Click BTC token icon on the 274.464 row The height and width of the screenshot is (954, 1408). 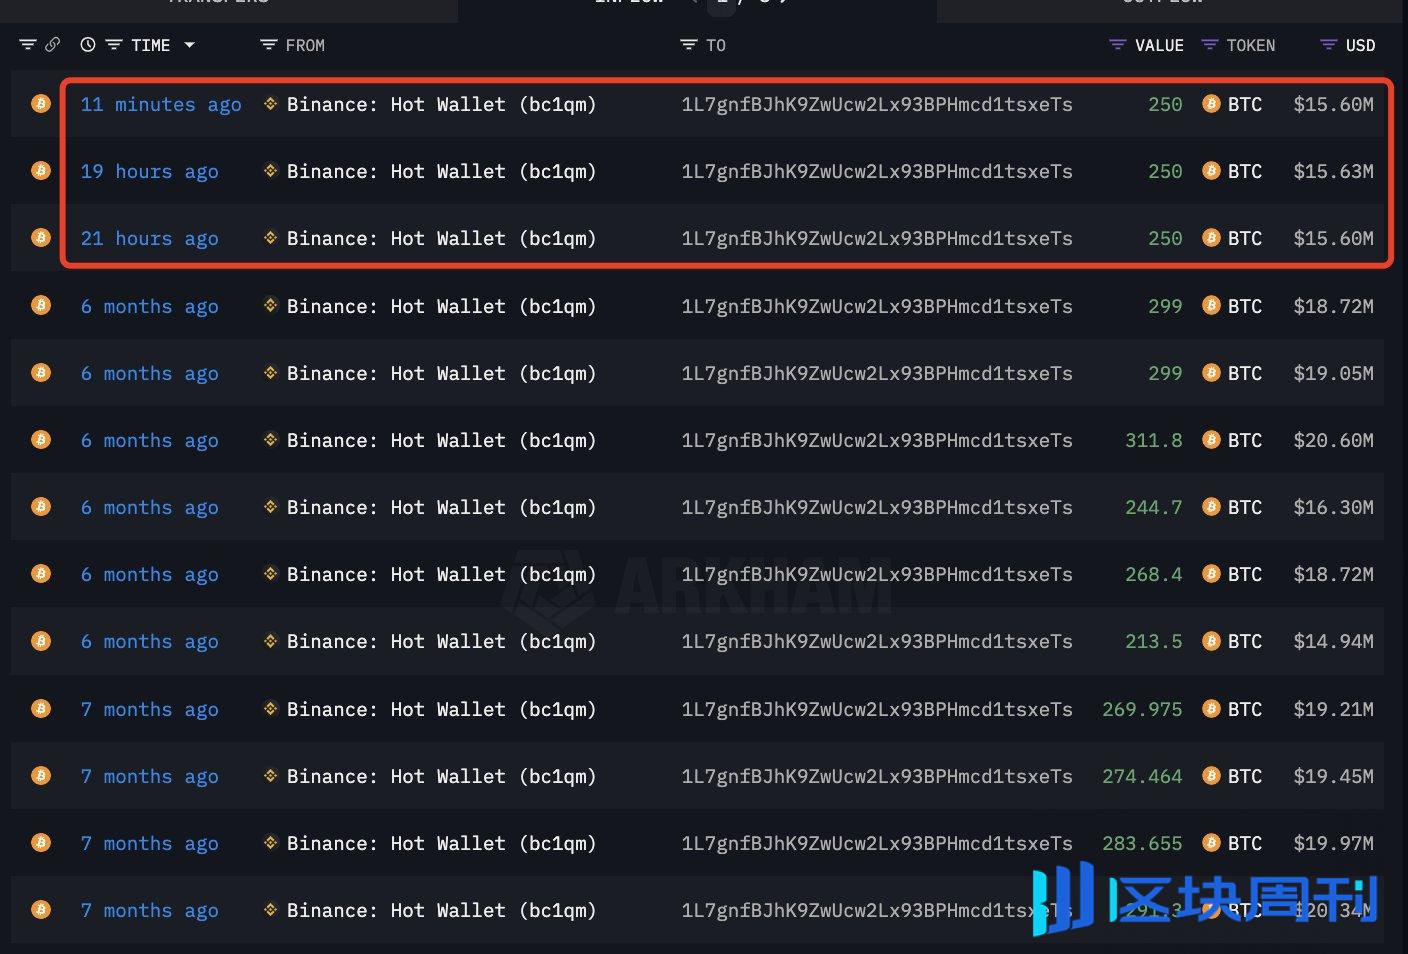1211,775
